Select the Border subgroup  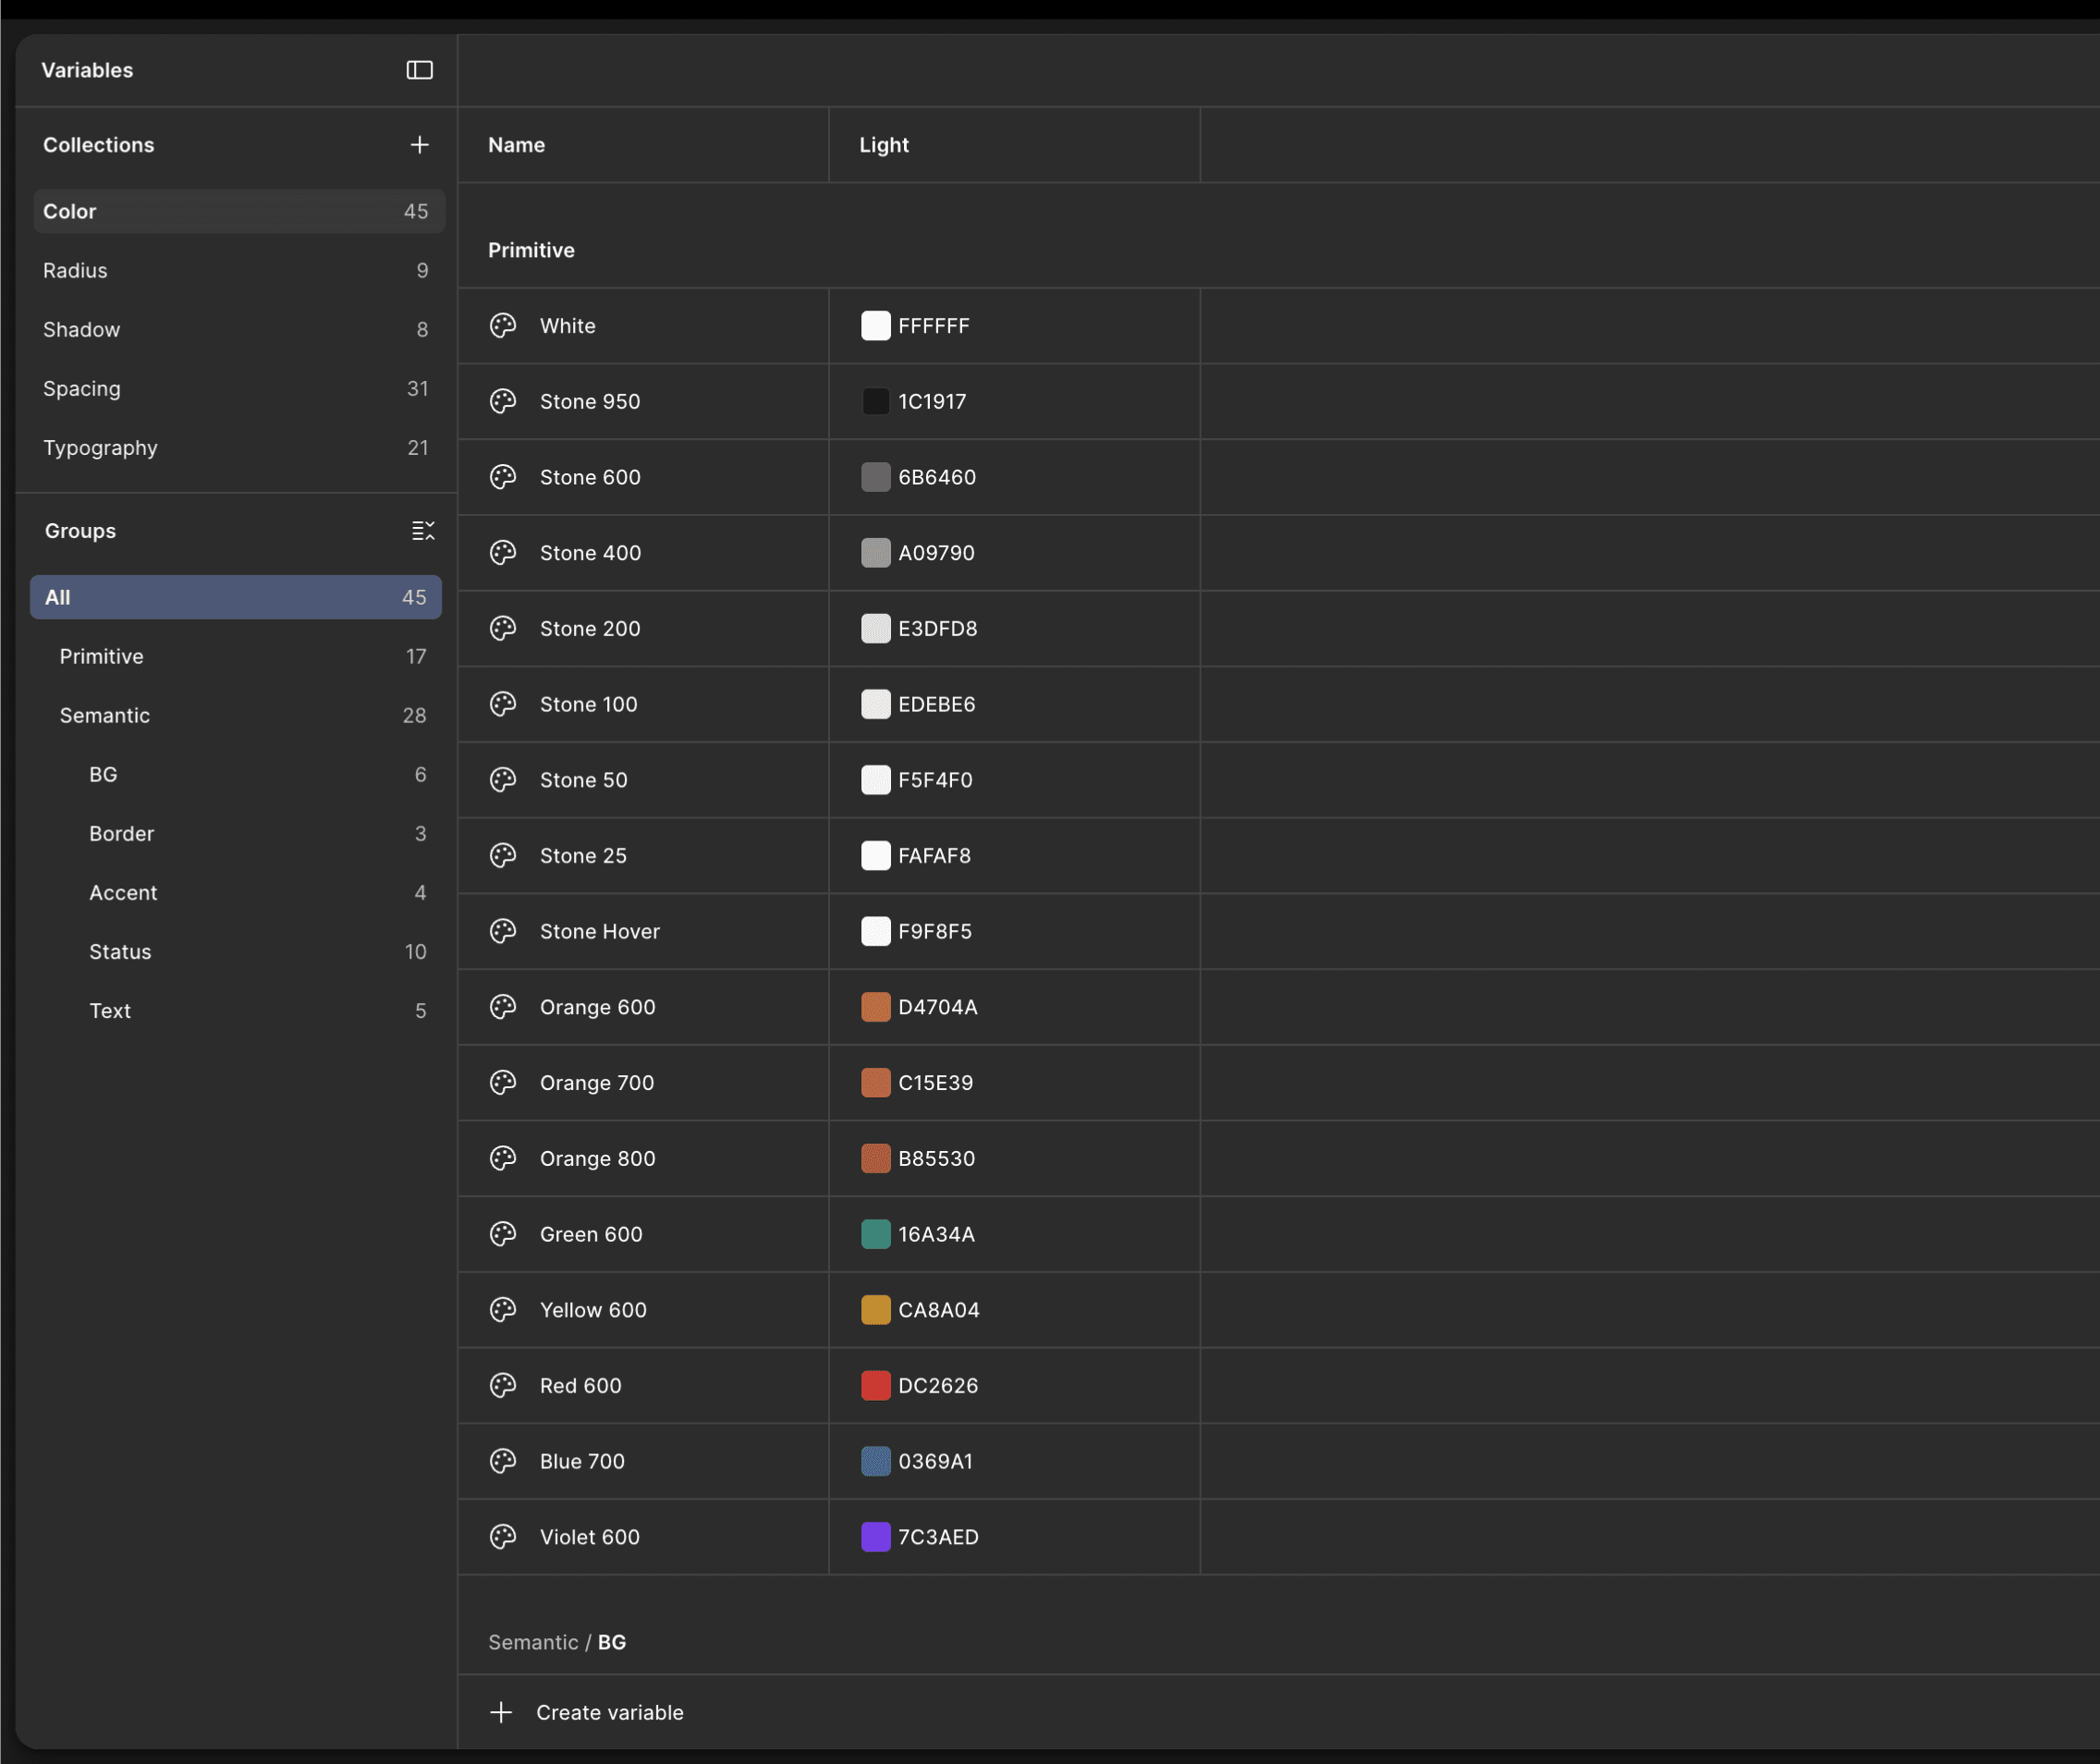121,833
